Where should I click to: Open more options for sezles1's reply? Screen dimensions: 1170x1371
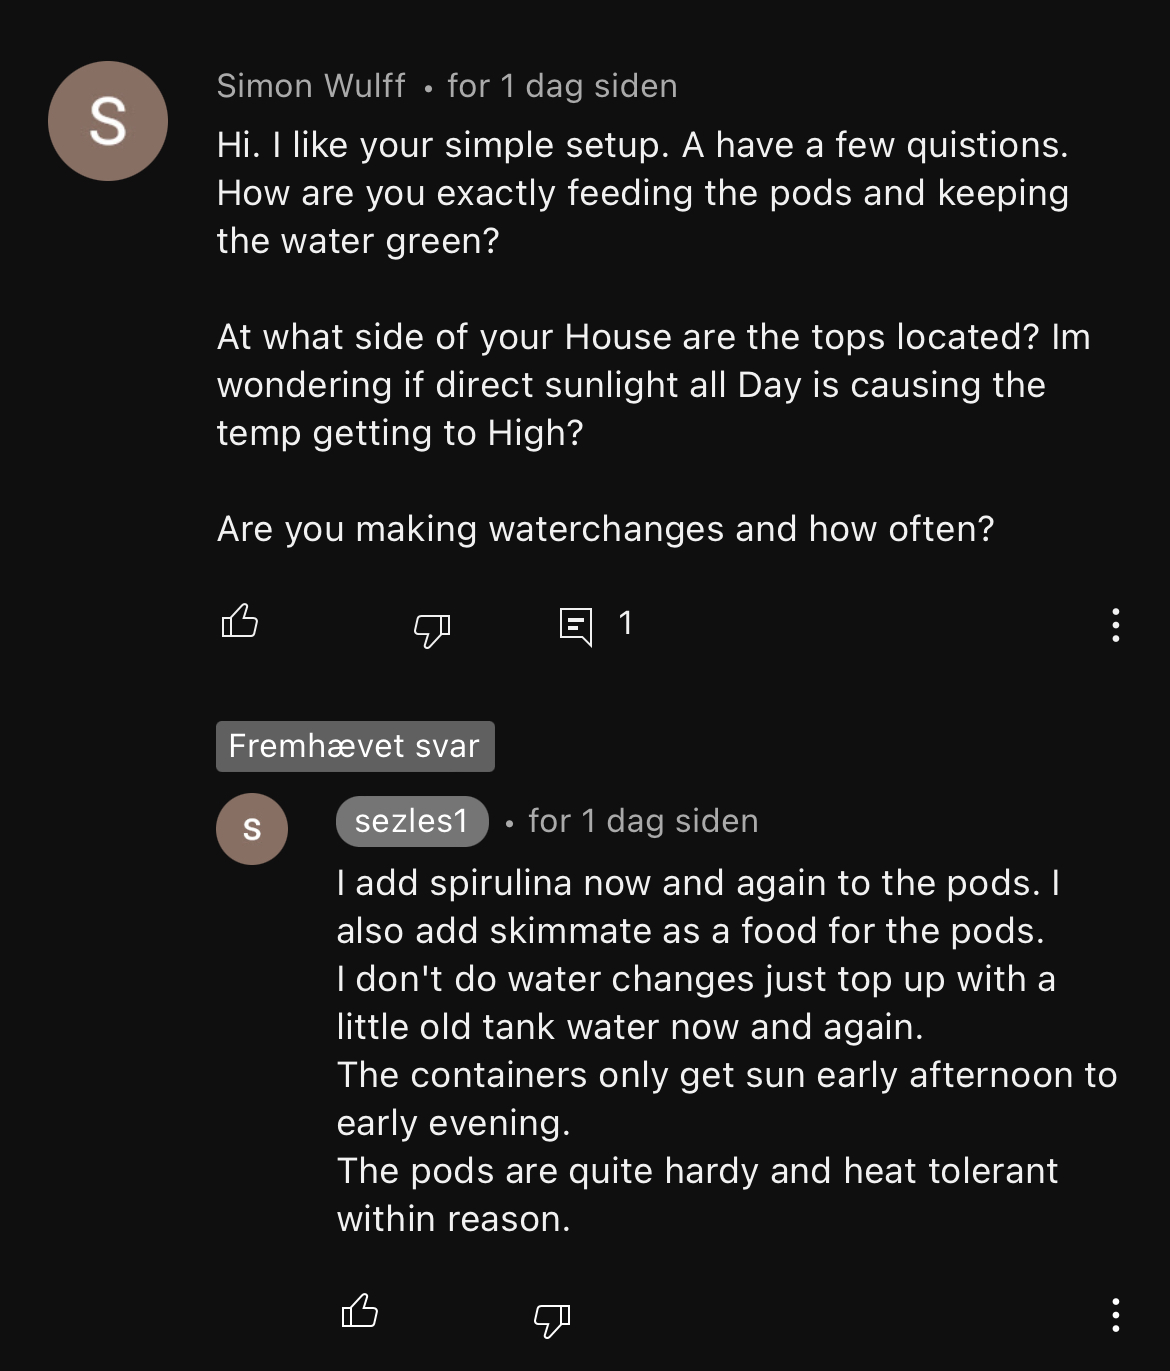point(1115,1314)
